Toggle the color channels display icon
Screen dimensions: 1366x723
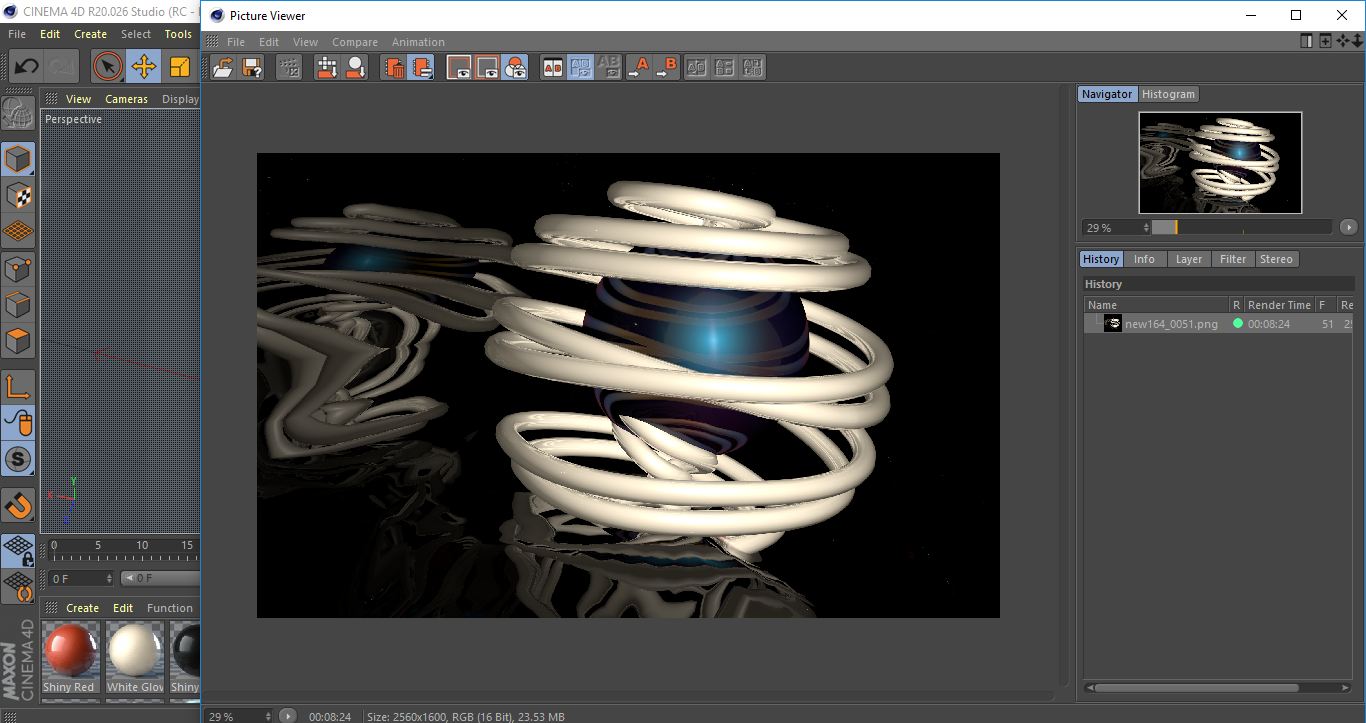515,67
